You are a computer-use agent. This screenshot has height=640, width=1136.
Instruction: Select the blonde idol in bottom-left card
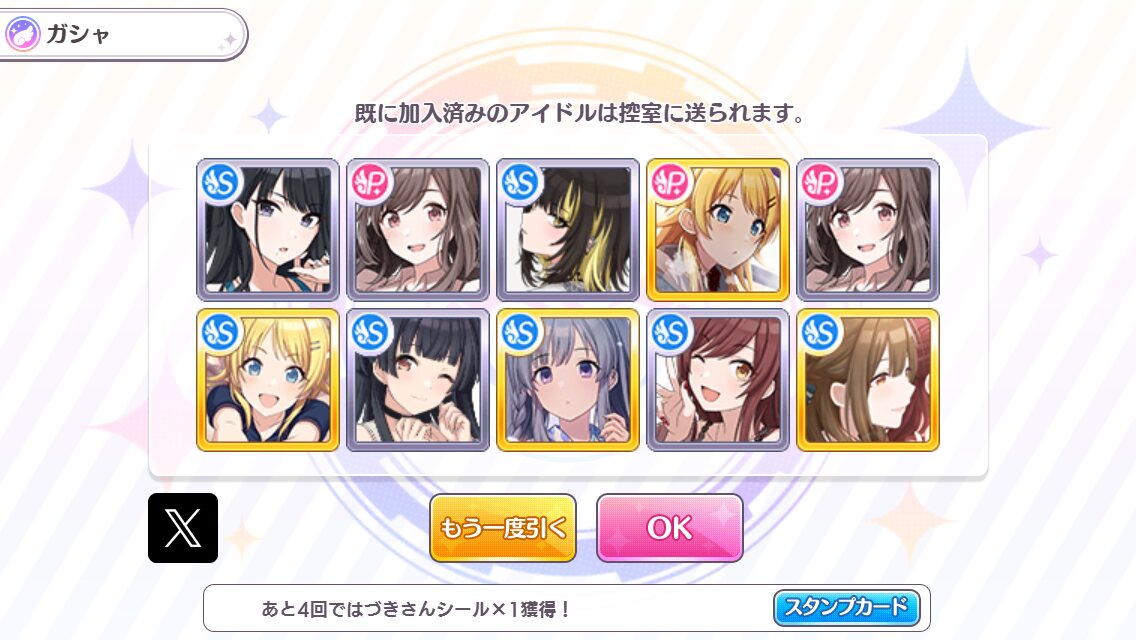tap(268, 380)
